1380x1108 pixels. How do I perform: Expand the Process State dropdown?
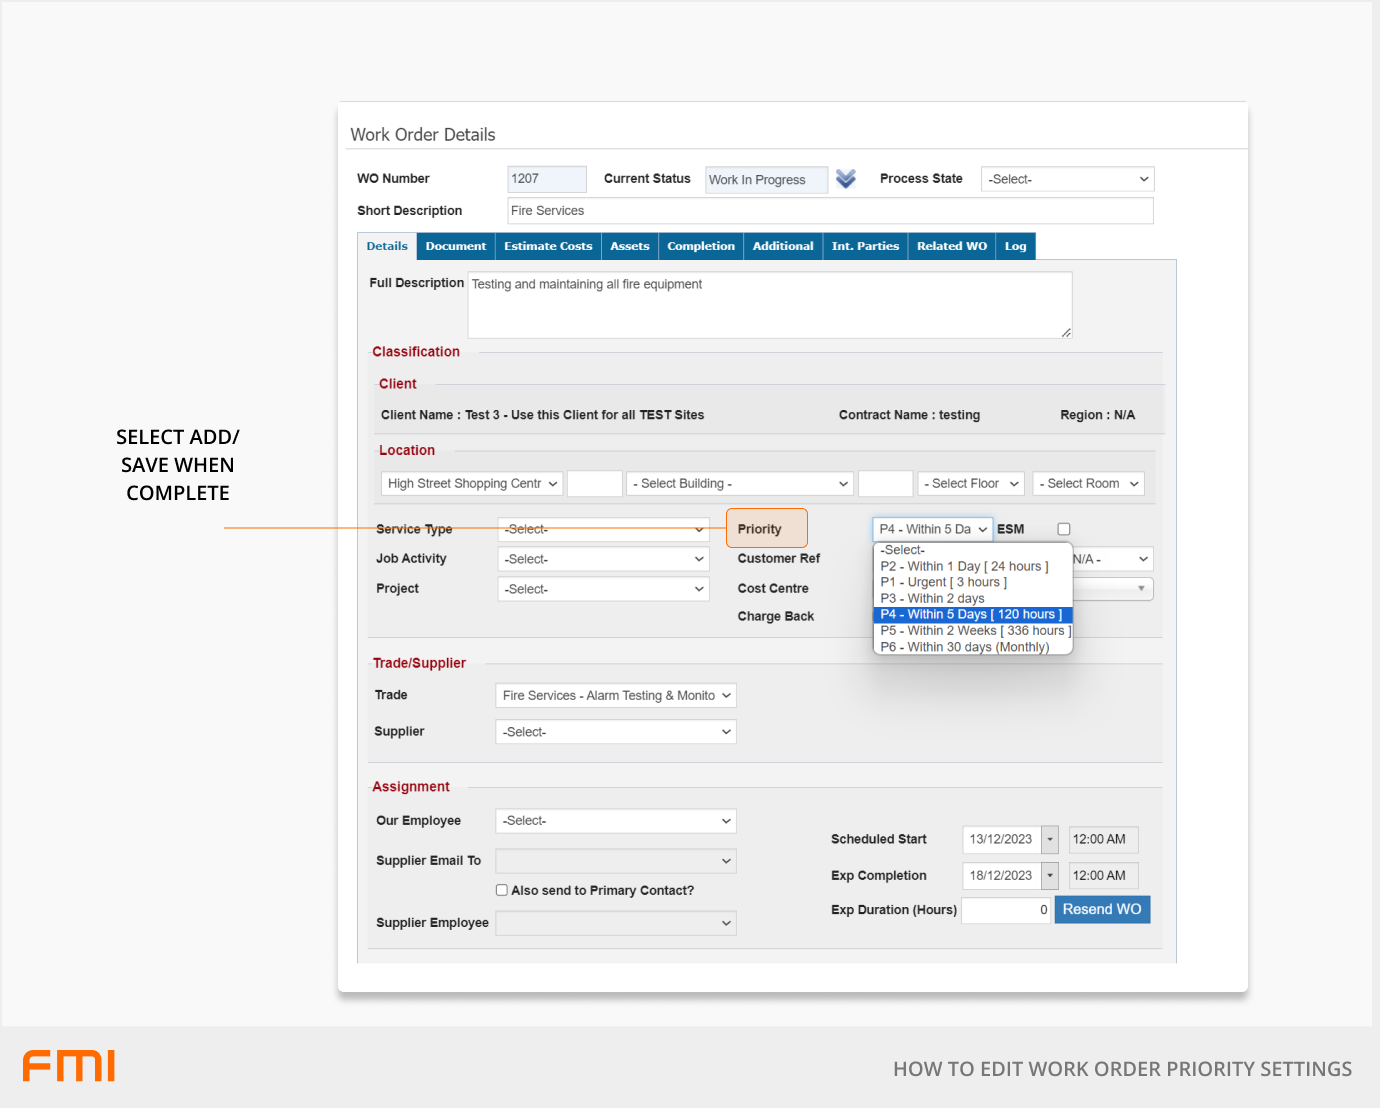coord(1067,179)
